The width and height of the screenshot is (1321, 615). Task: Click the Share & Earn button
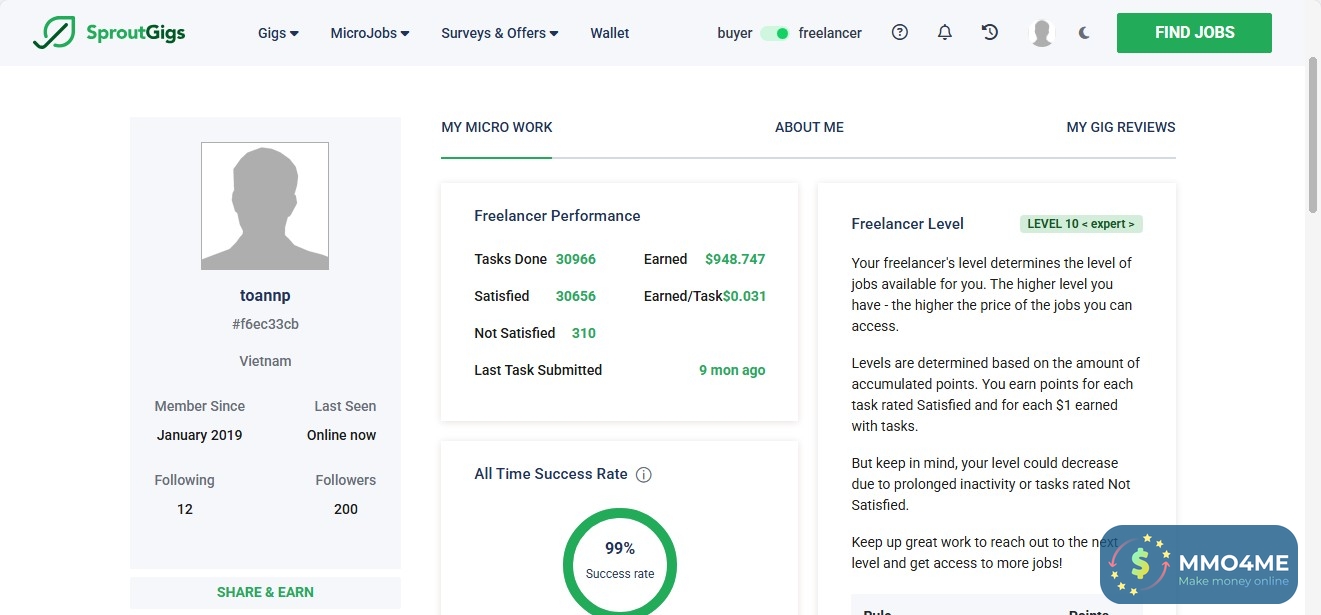pos(265,592)
